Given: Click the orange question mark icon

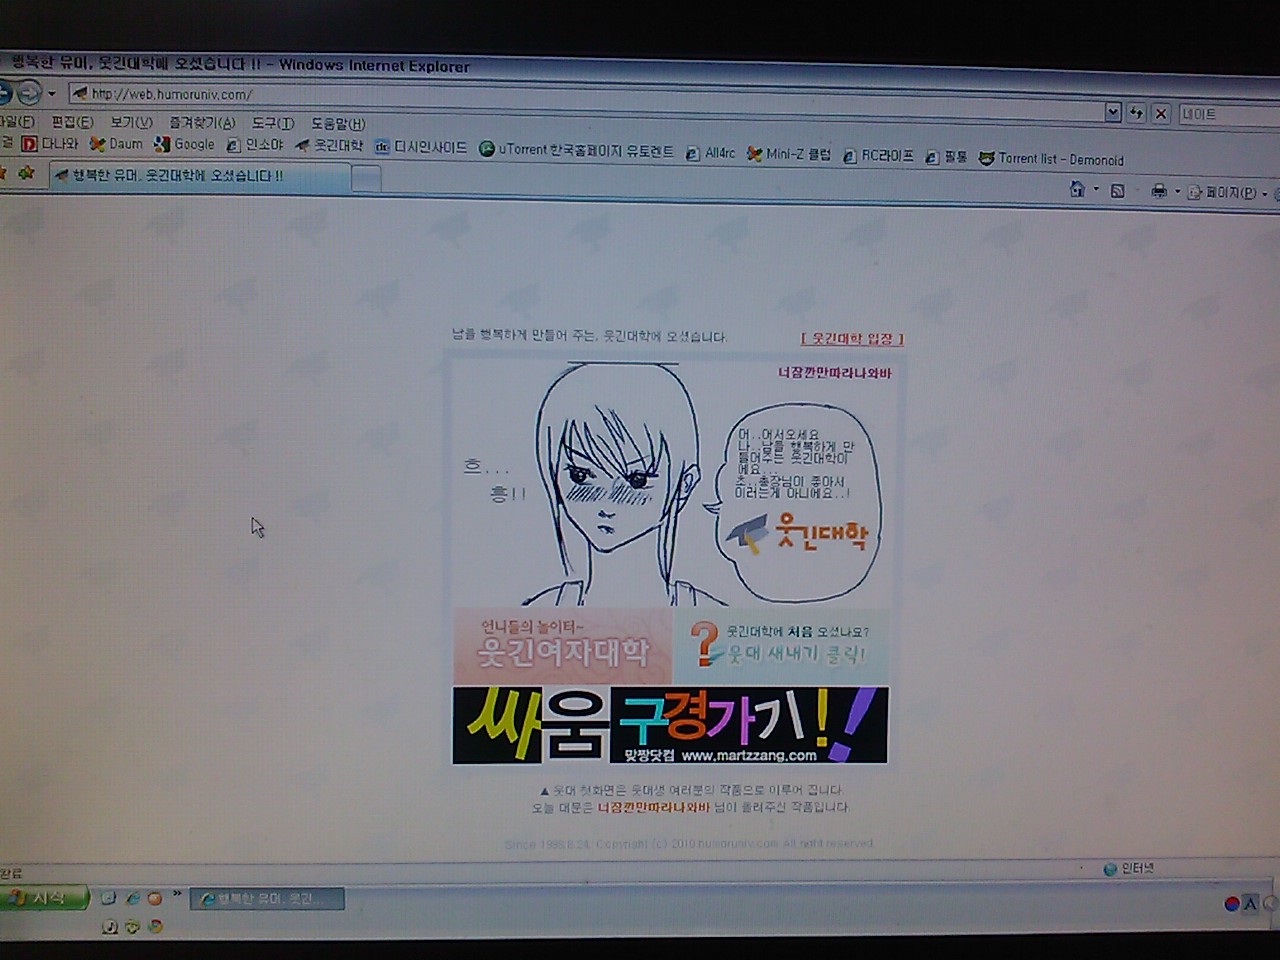Looking at the screenshot, I should pyautogui.click(x=704, y=643).
